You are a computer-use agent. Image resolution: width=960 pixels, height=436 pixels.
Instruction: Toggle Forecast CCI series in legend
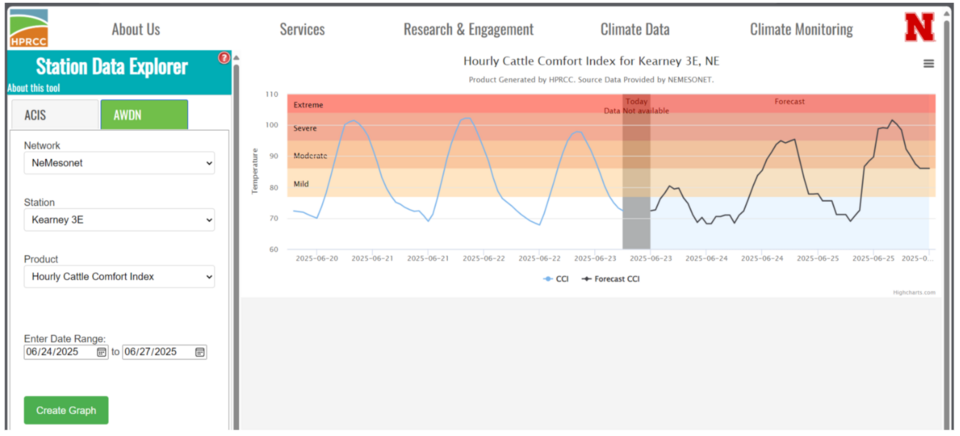pyautogui.click(x=610, y=279)
